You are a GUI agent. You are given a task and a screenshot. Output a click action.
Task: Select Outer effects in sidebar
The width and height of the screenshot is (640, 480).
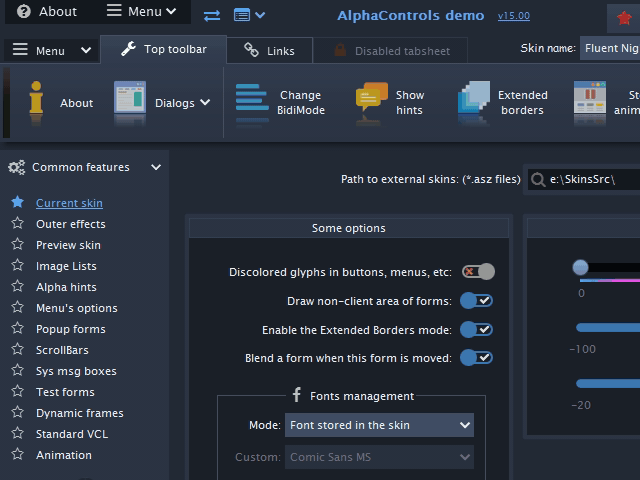(71, 224)
